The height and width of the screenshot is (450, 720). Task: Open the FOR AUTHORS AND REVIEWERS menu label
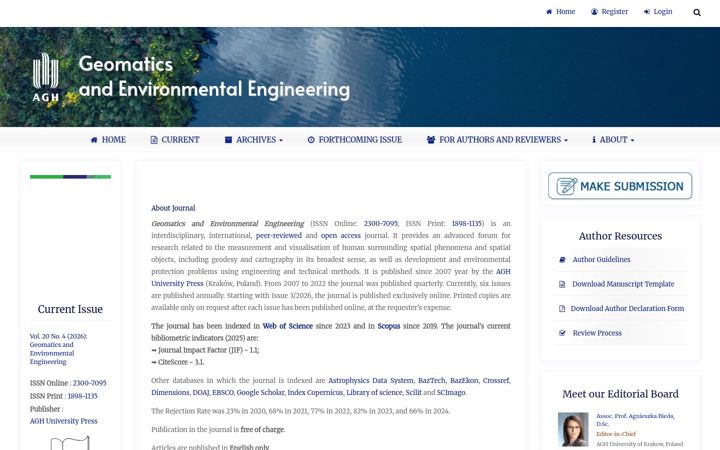click(x=500, y=140)
